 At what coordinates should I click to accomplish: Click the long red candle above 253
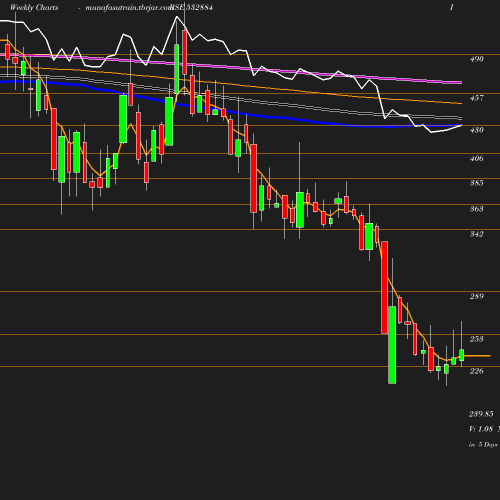coord(385,287)
